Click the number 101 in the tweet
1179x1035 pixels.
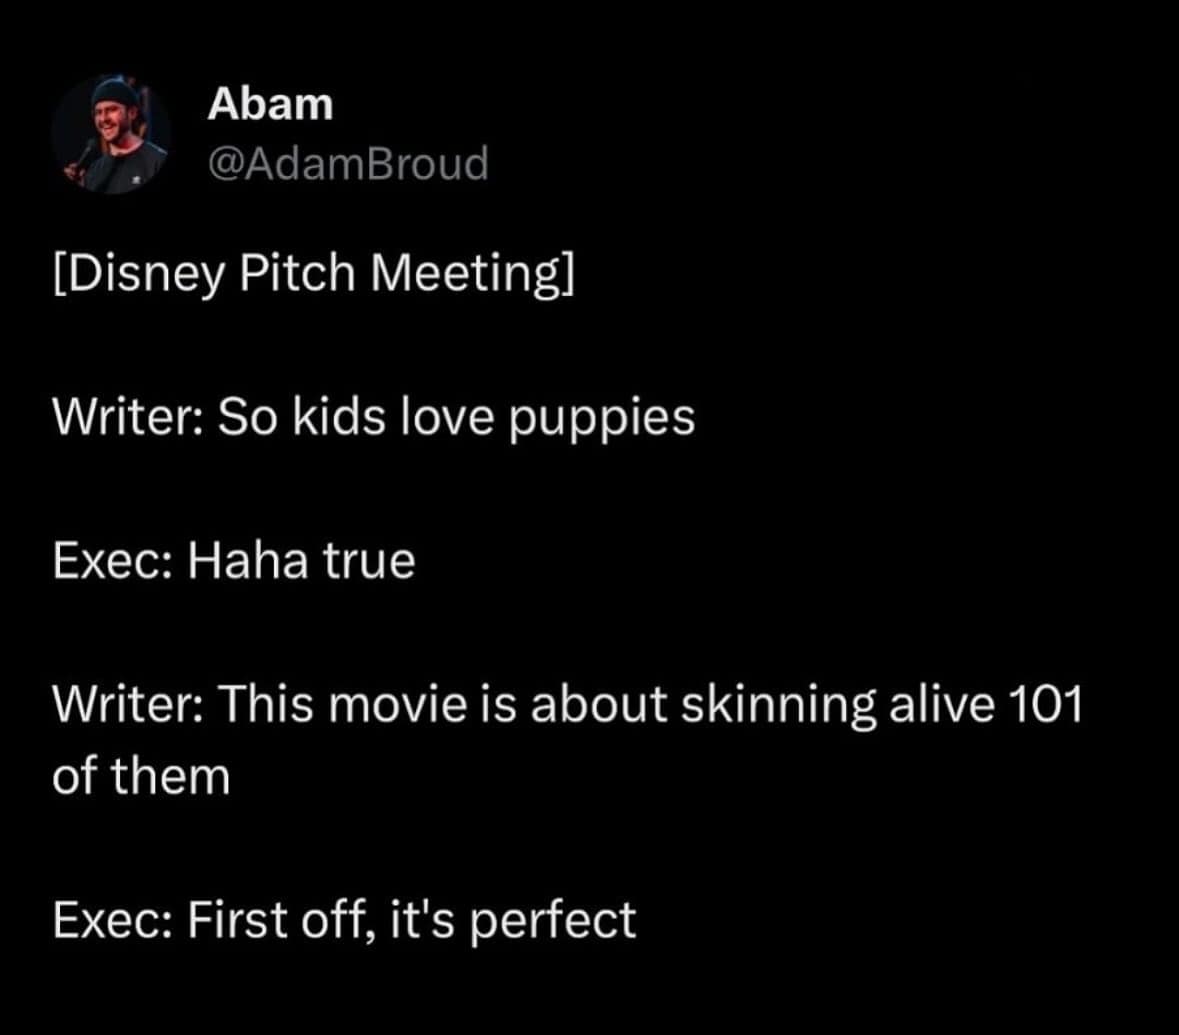point(1048,706)
